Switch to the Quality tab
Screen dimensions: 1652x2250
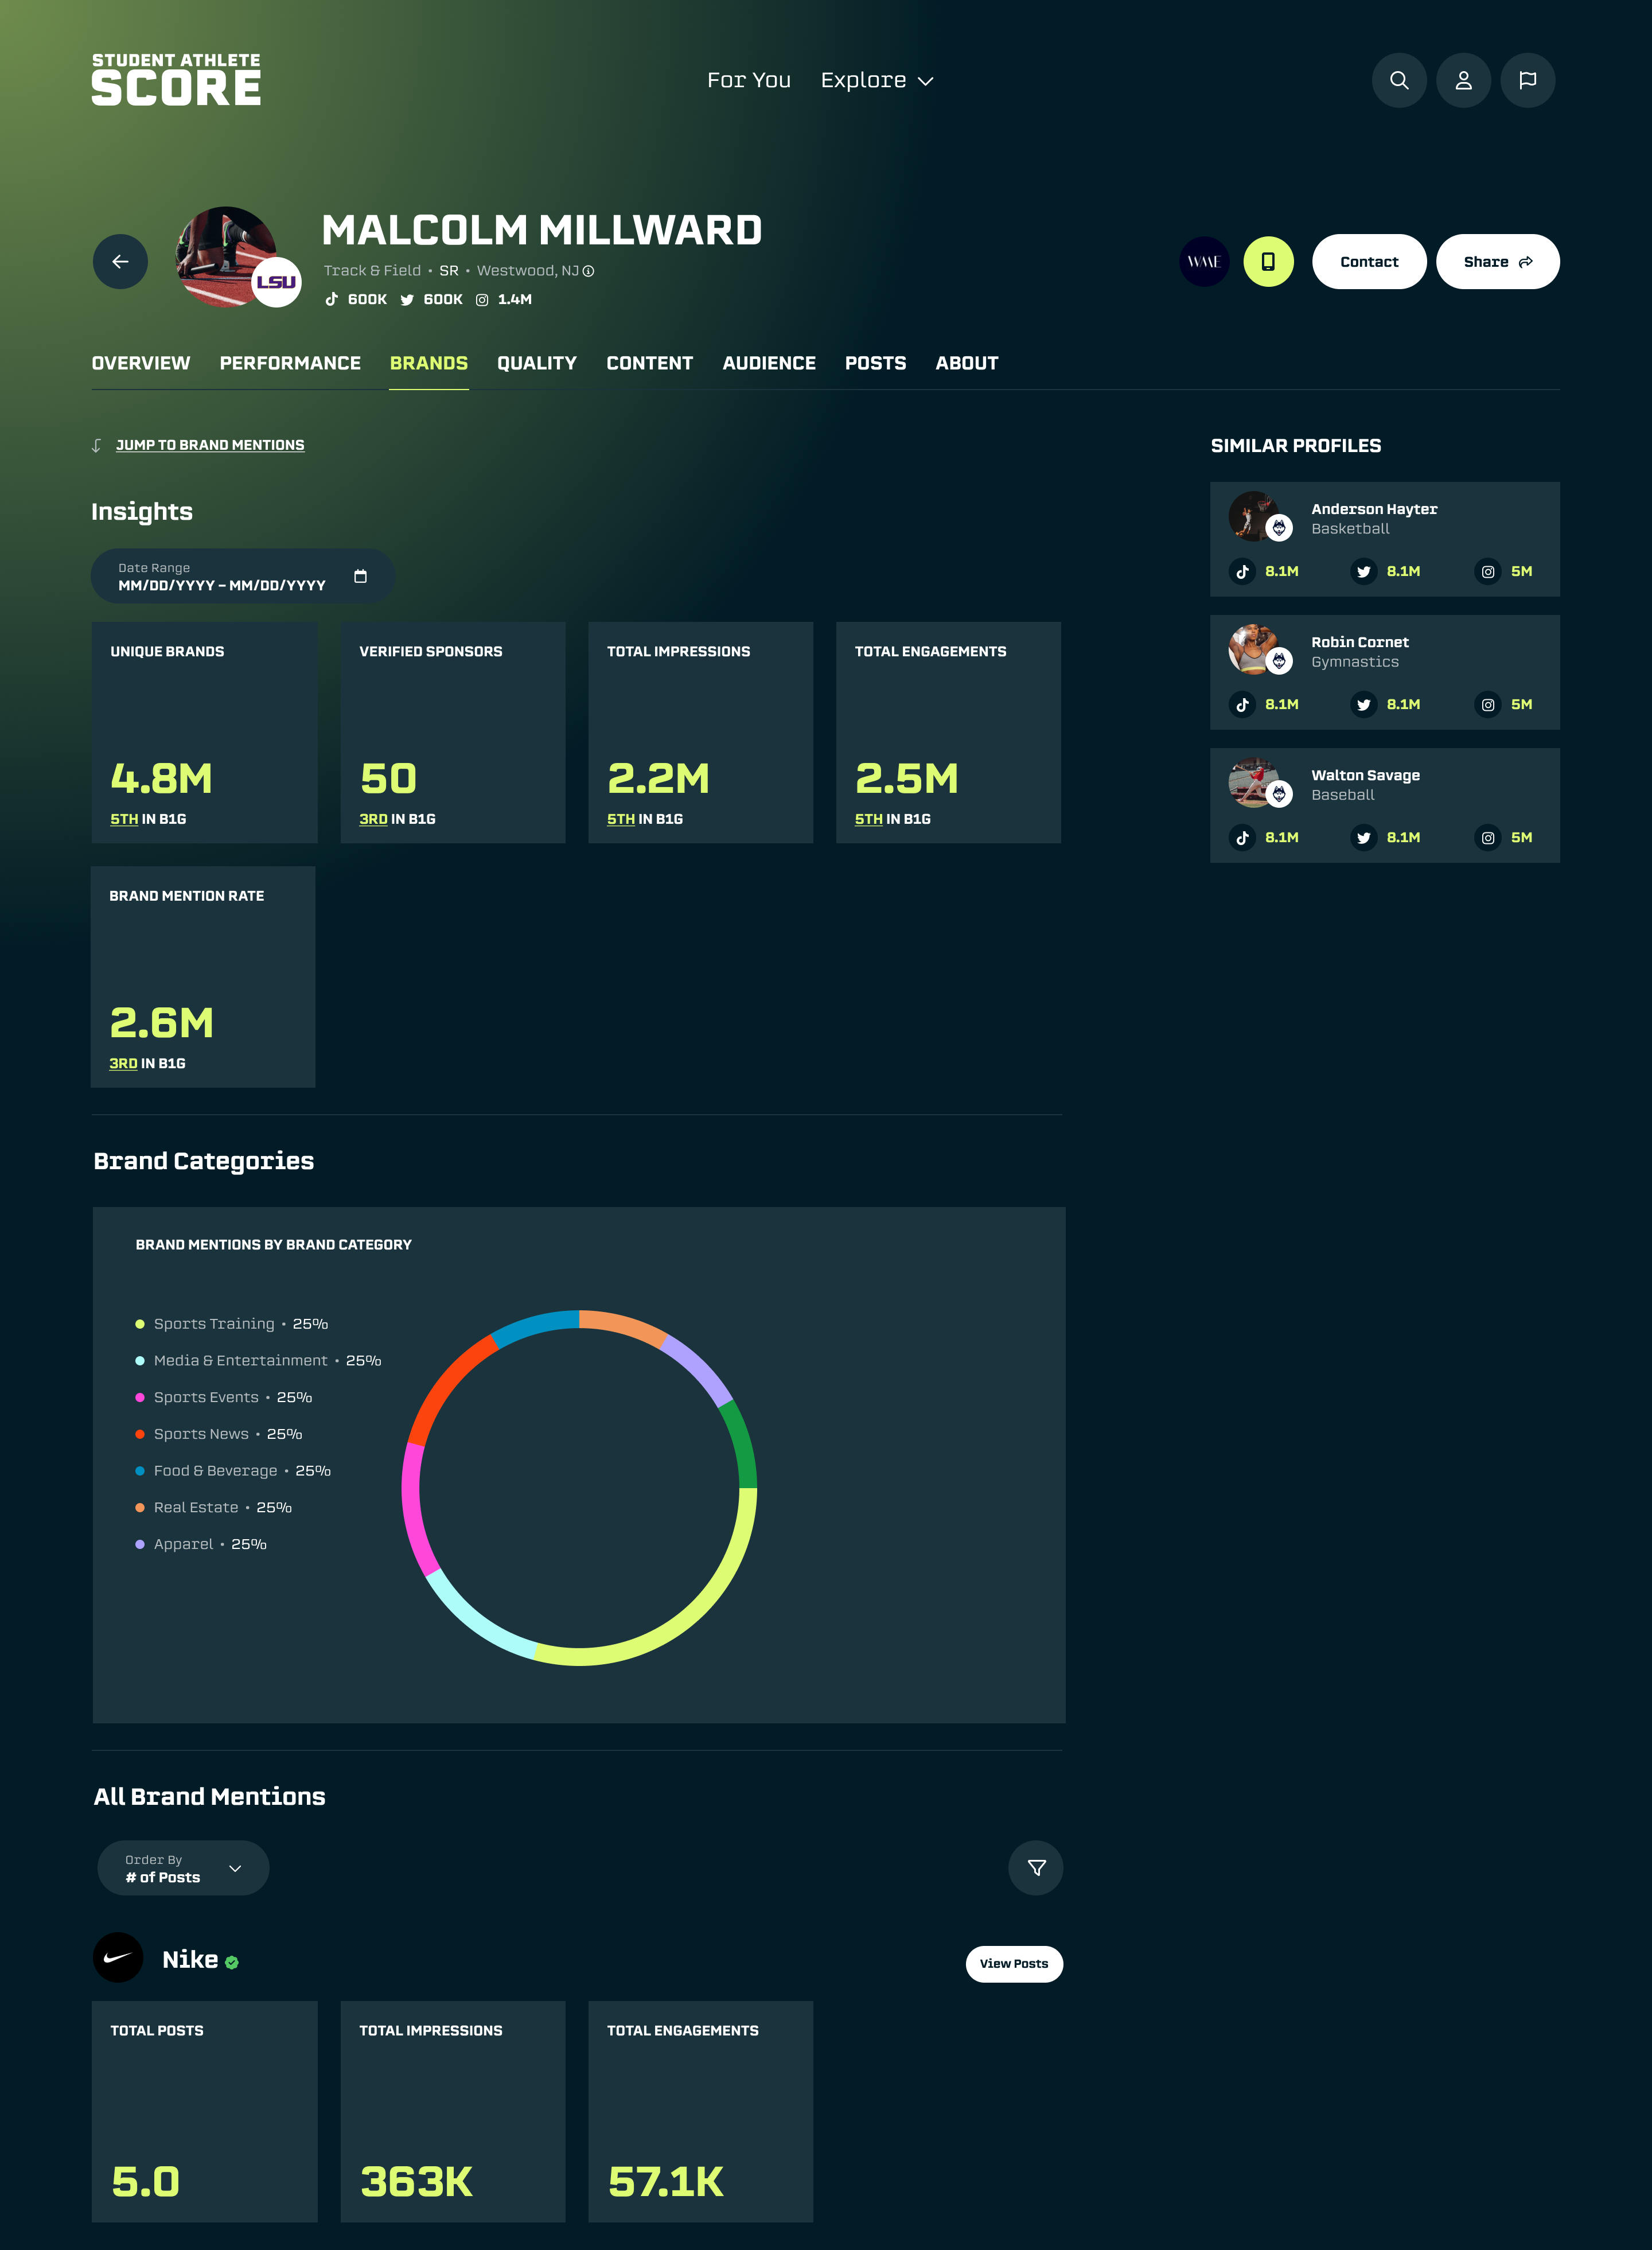pos(537,363)
